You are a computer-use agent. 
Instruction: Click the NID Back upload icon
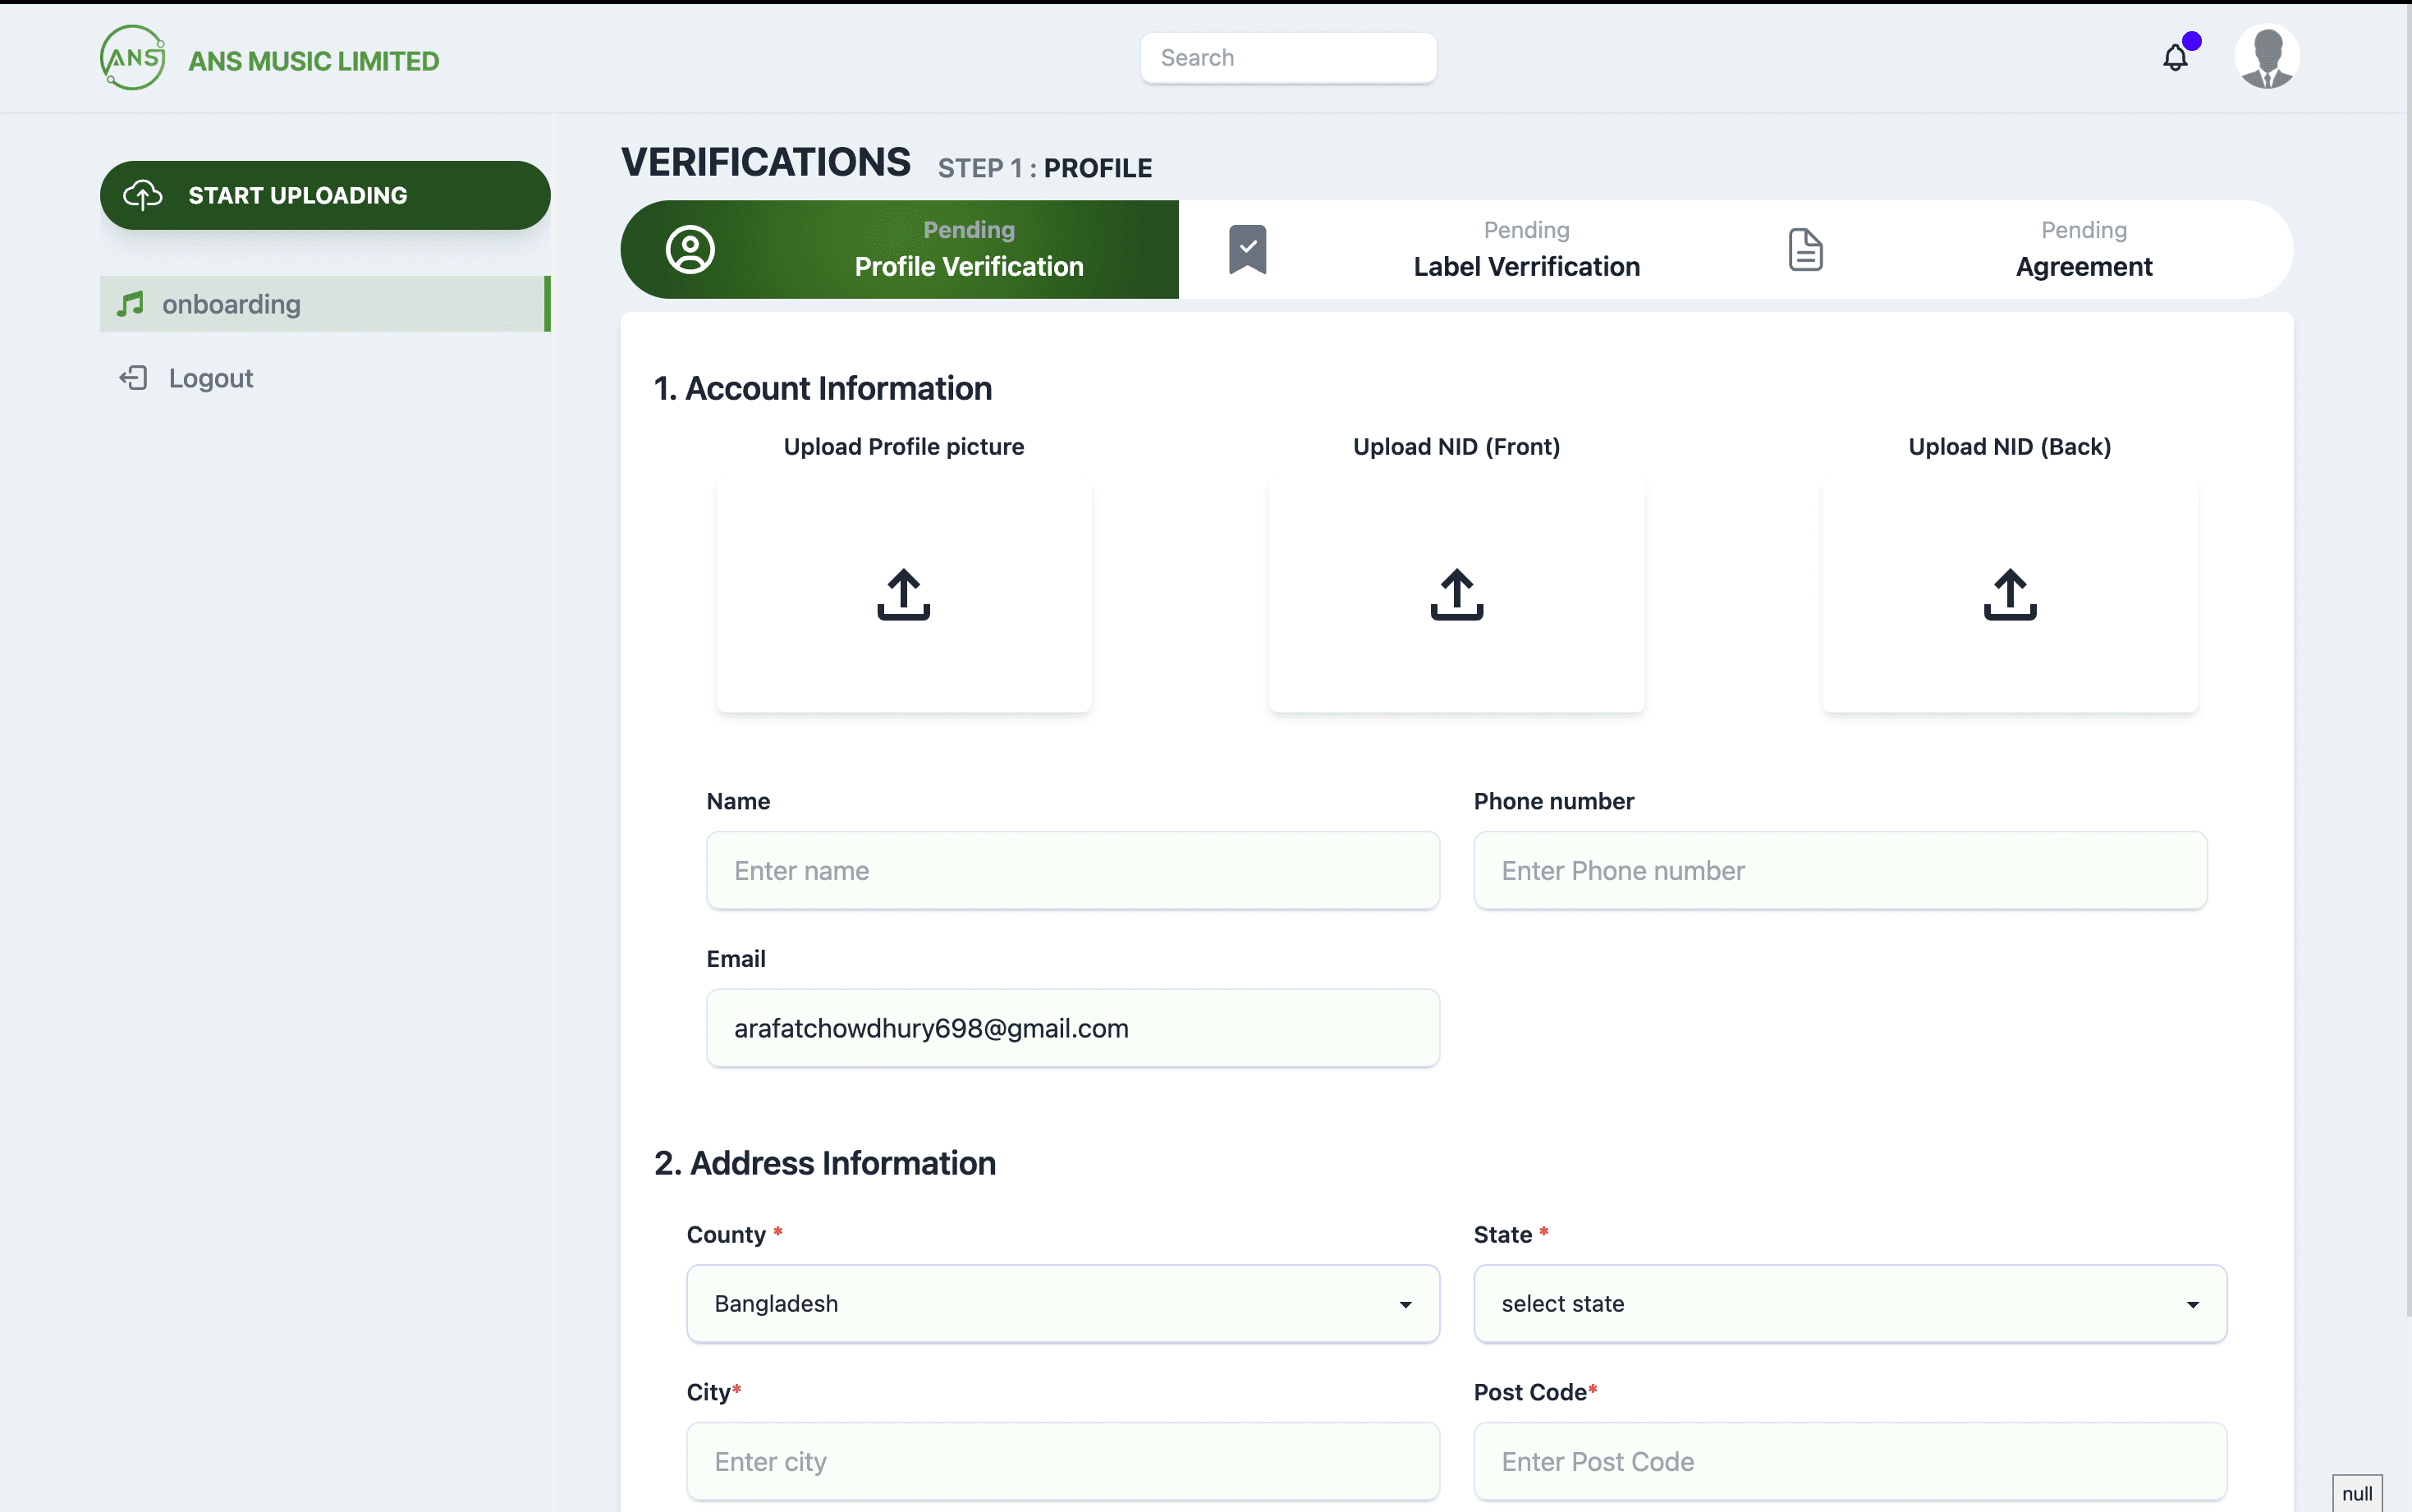click(2009, 594)
